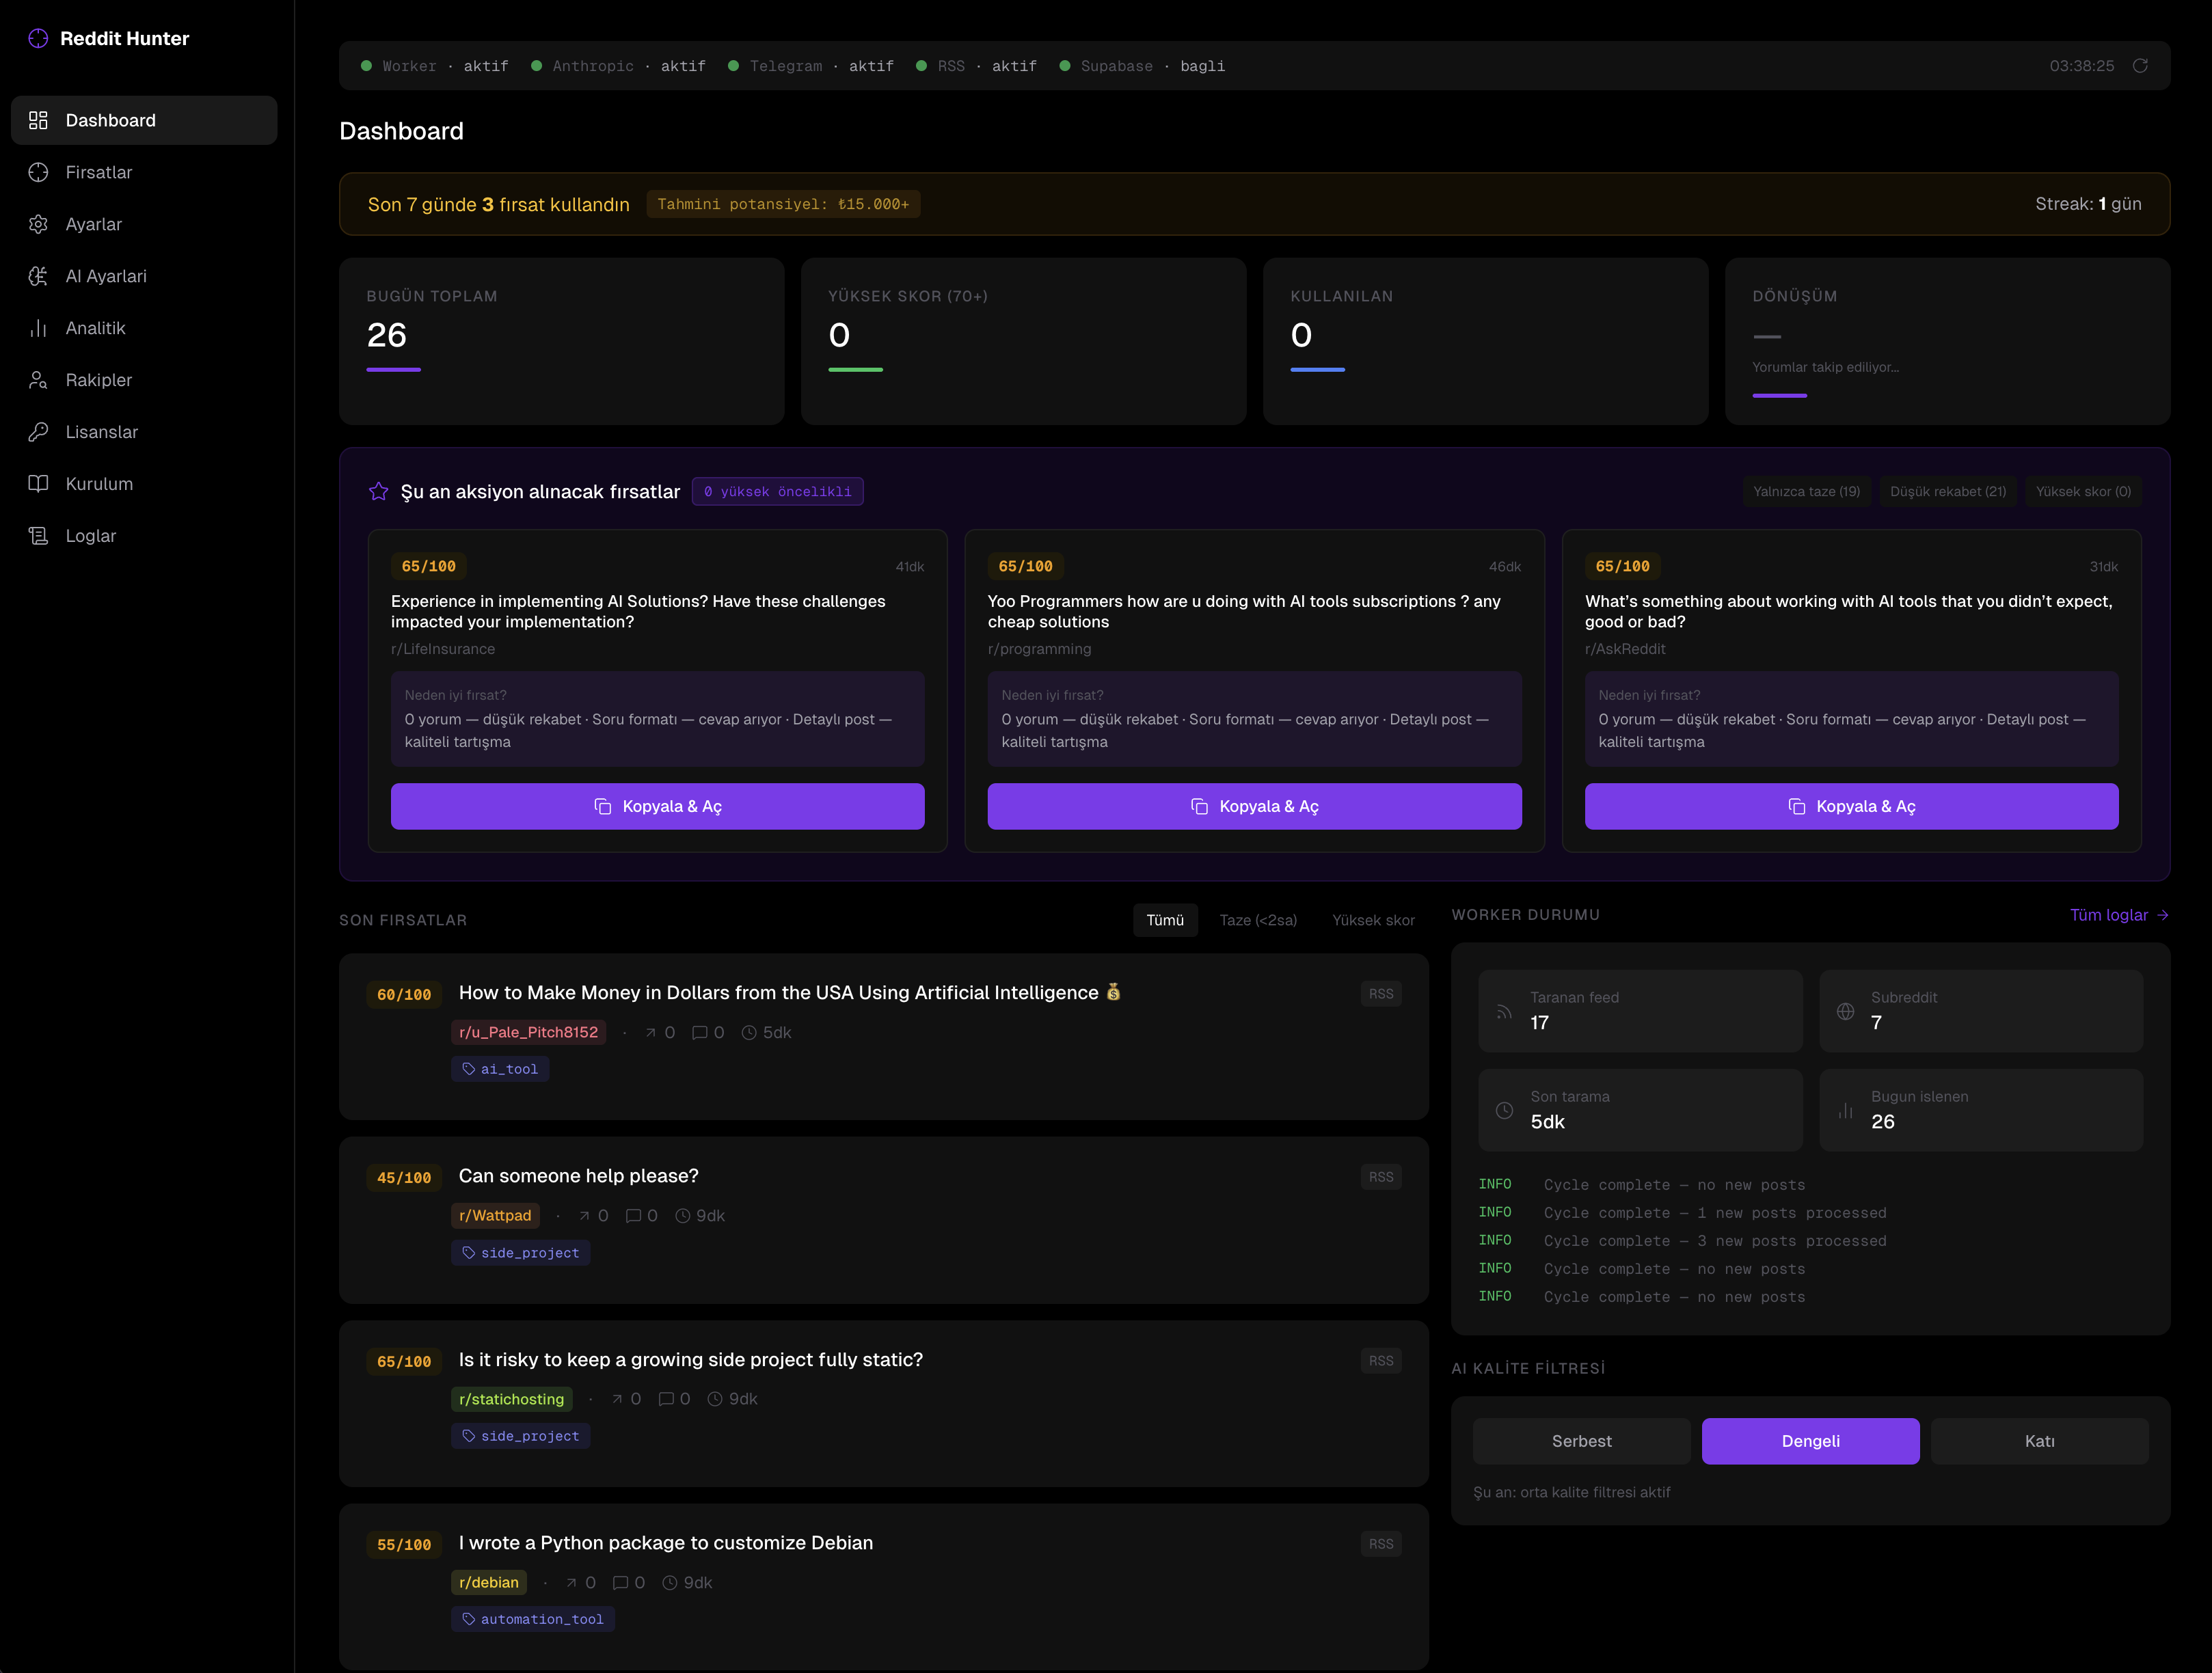
Task: Switch to the Taze (<2sa) tab
Action: click(1258, 920)
